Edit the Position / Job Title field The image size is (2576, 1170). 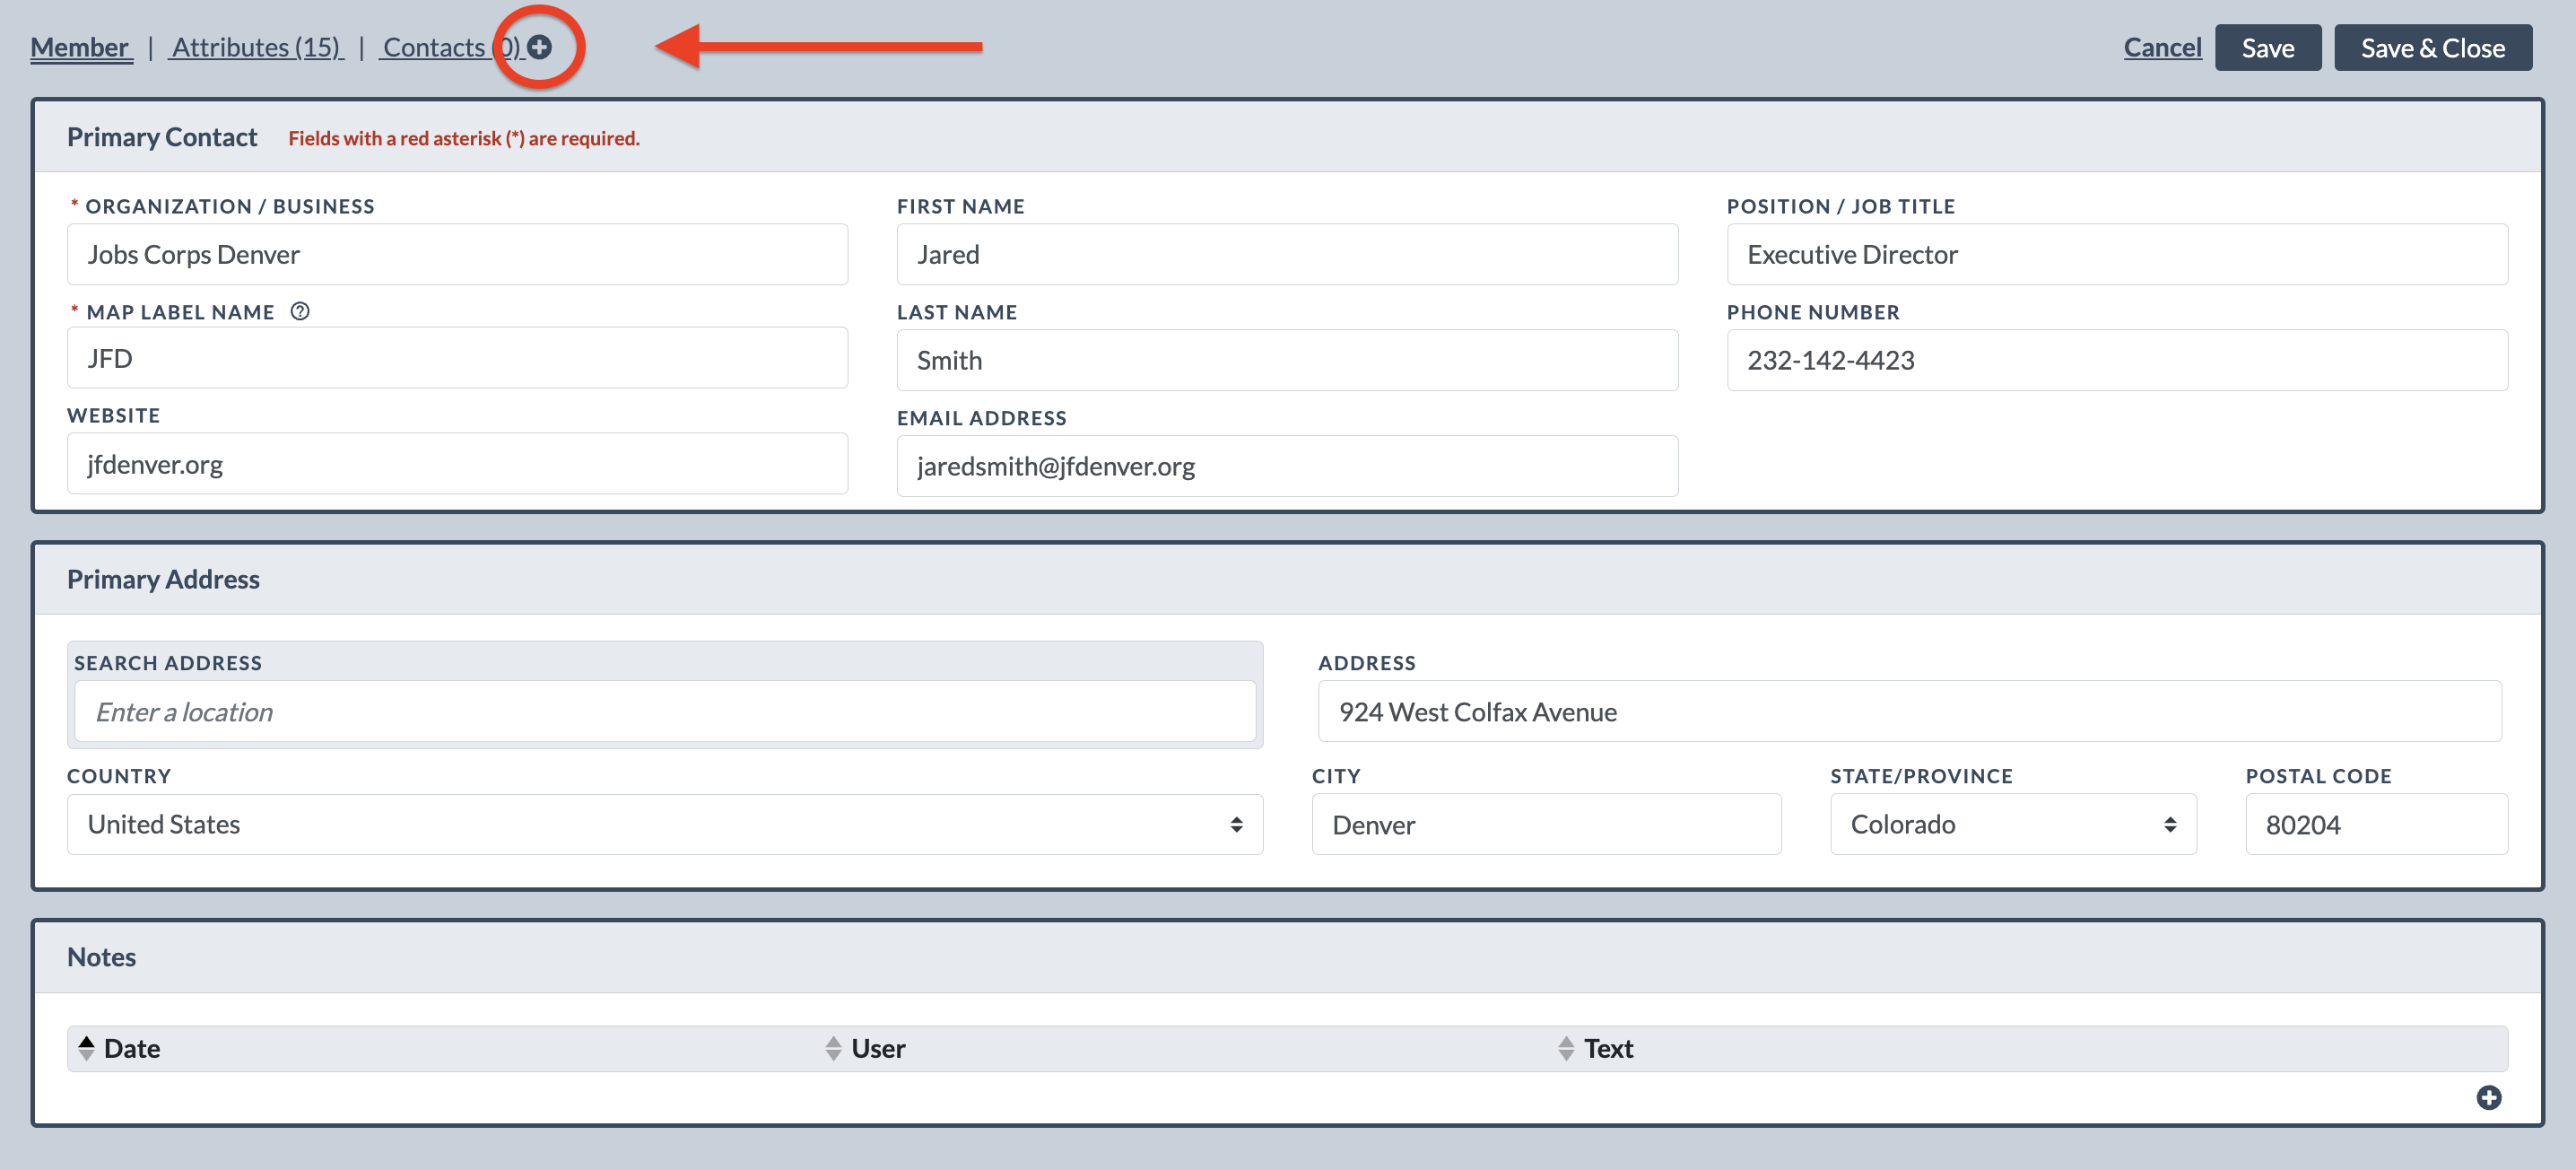click(x=2117, y=254)
